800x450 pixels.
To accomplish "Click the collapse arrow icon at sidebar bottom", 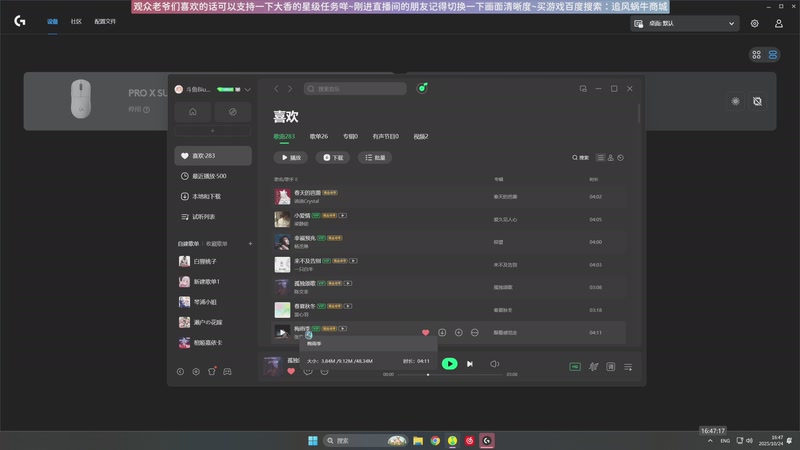I will tap(180, 371).
